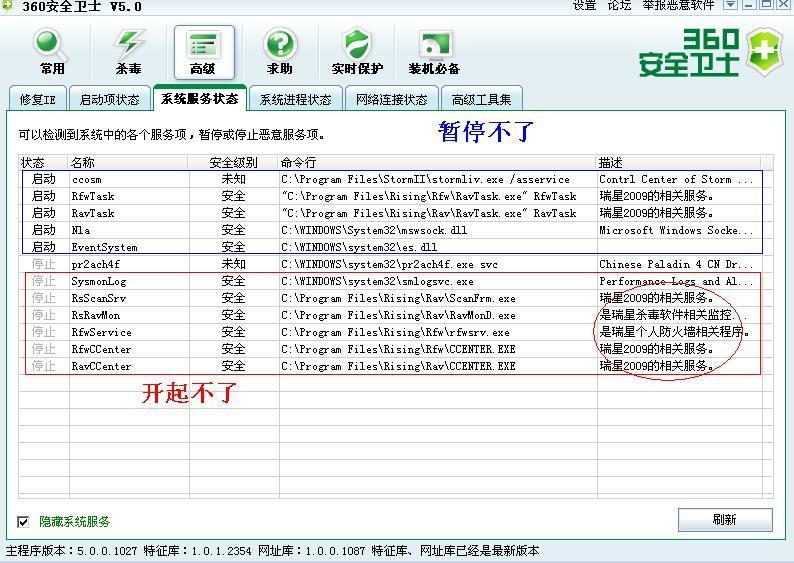Click the 举报恶意软件 link
794x563 pixels.
click(678, 5)
